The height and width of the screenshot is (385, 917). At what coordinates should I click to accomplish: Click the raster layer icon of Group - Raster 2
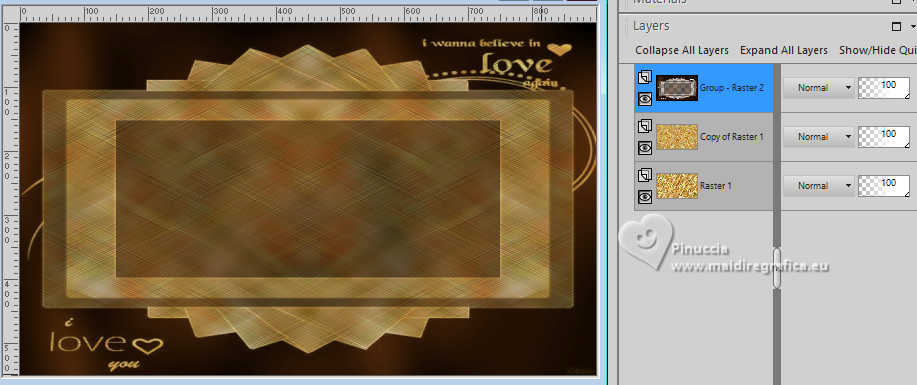pyautogui.click(x=645, y=77)
